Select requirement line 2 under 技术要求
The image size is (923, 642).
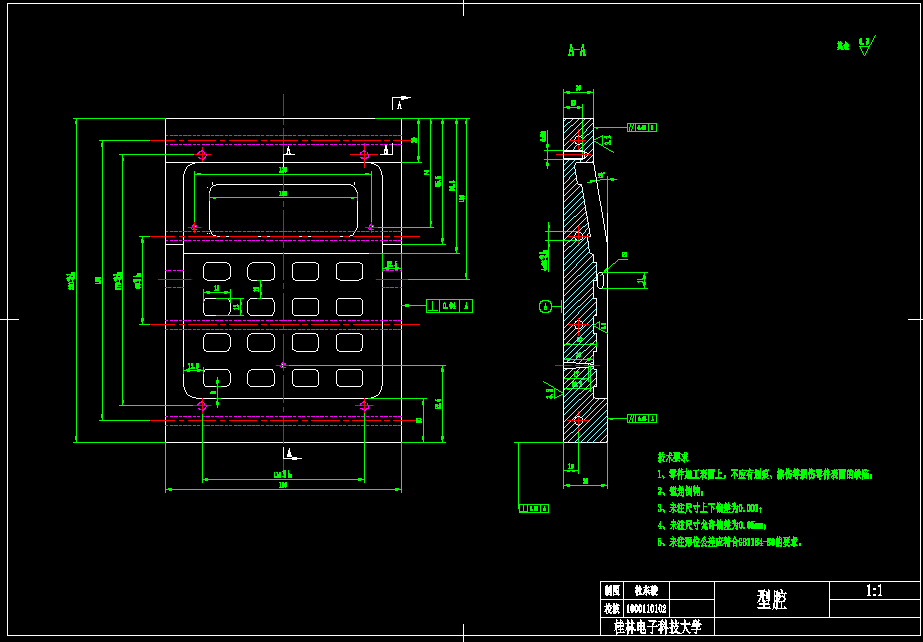click(x=680, y=491)
